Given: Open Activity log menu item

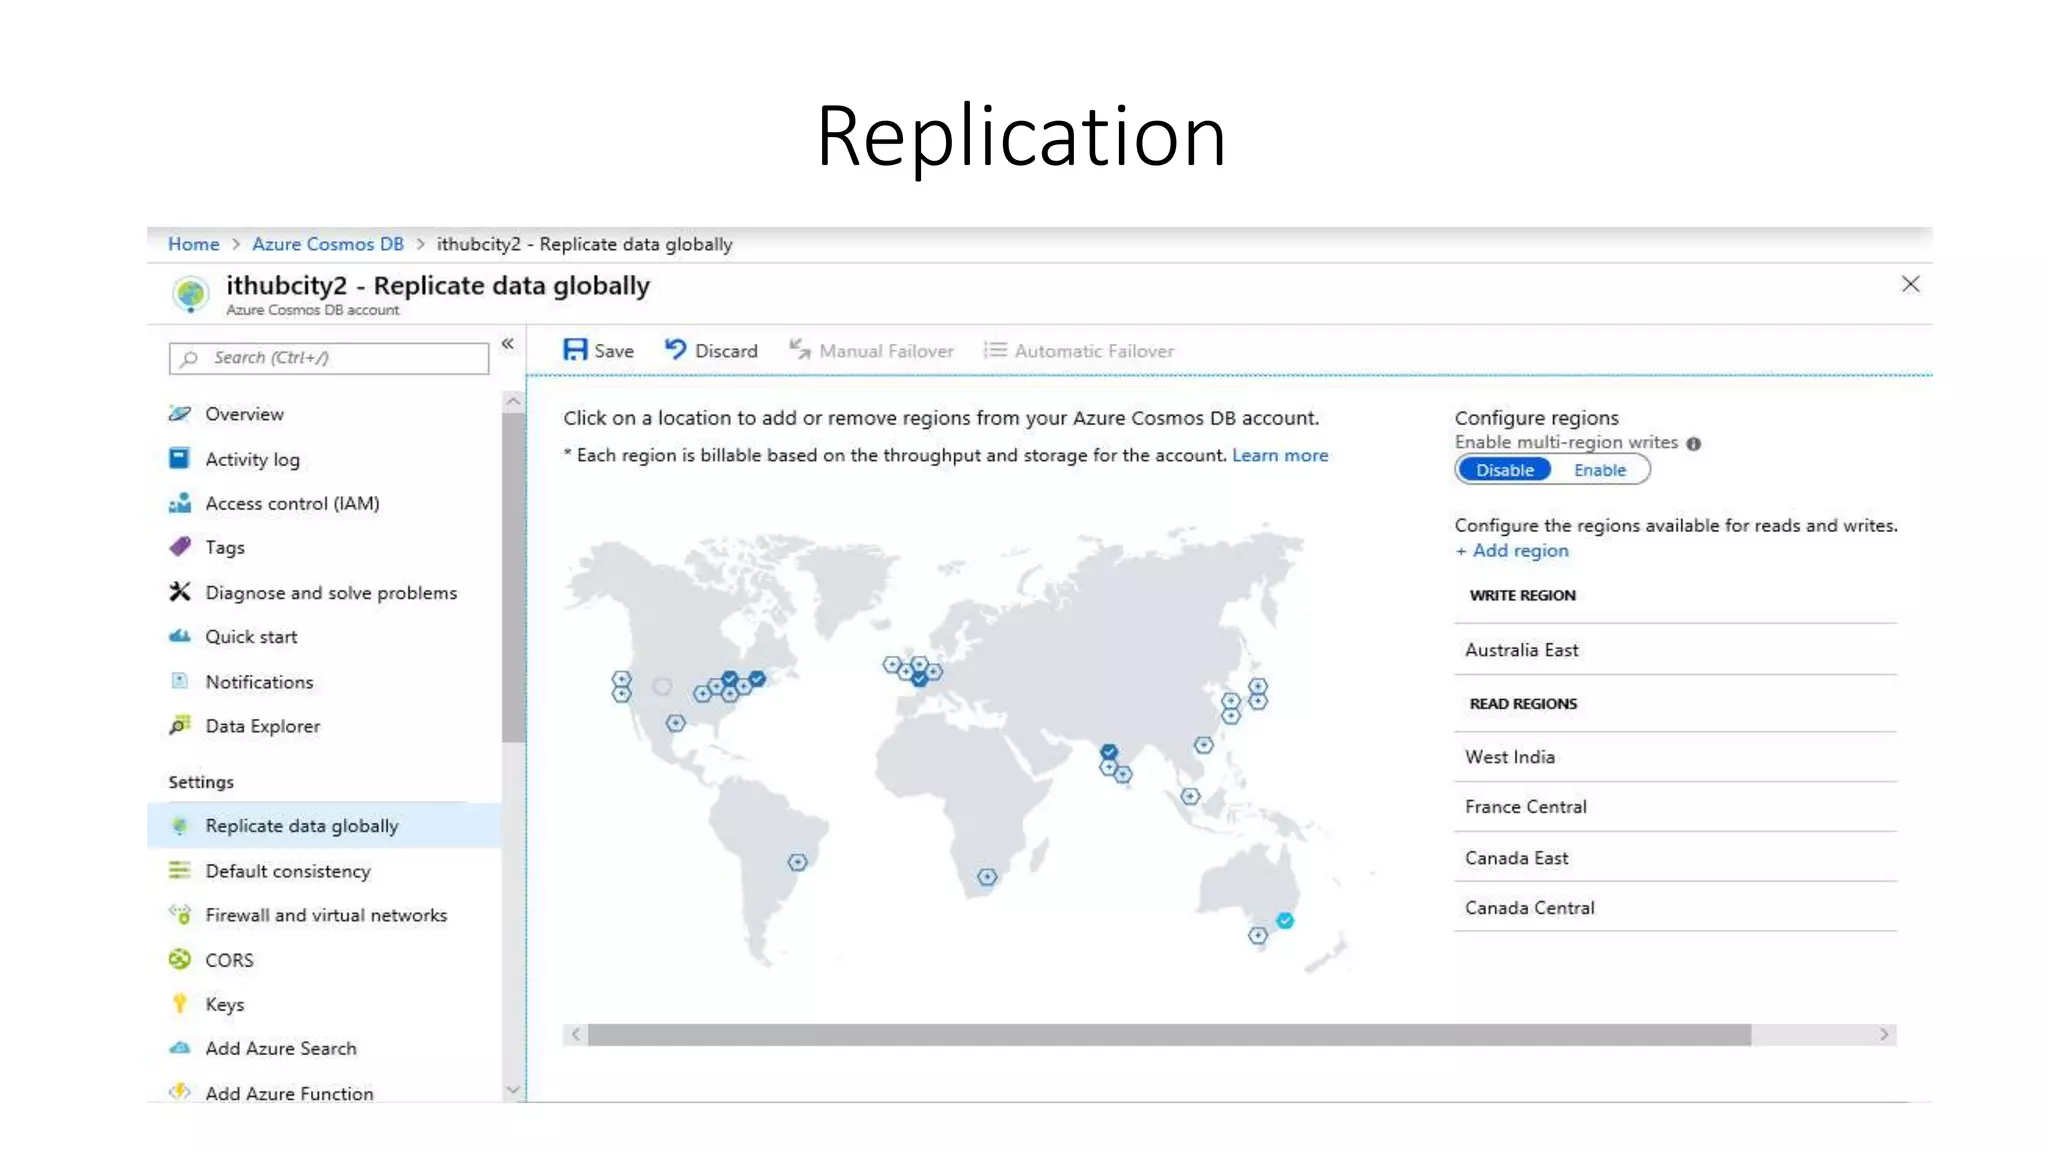Looking at the screenshot, I should (x=252, y=459).
